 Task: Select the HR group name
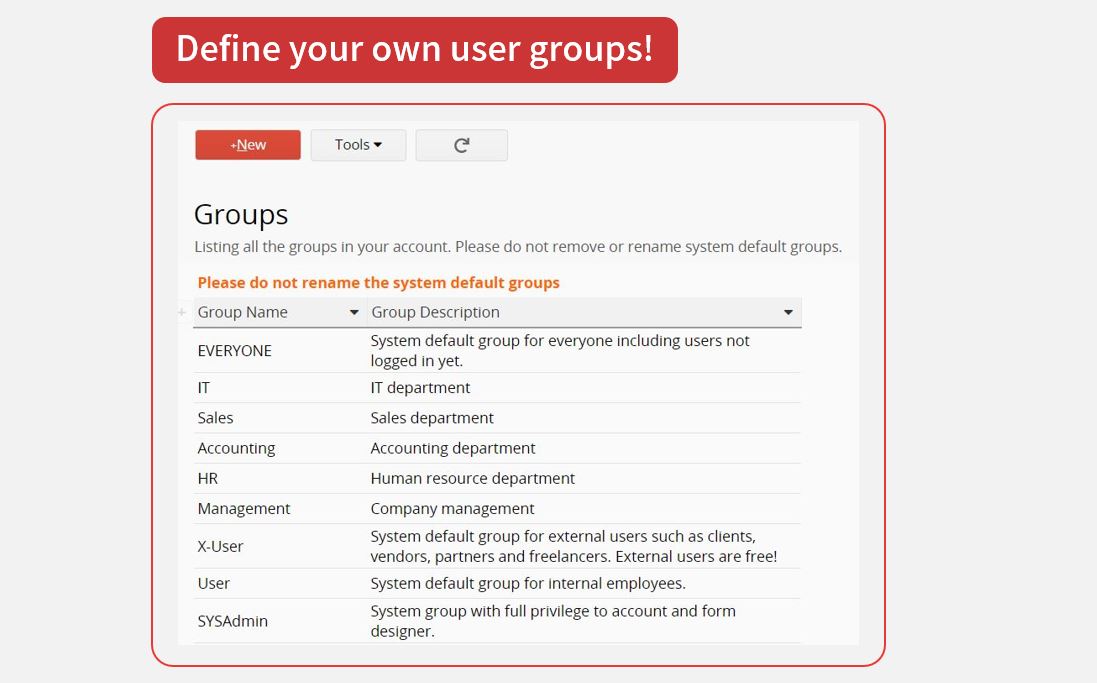click(208, 479)
